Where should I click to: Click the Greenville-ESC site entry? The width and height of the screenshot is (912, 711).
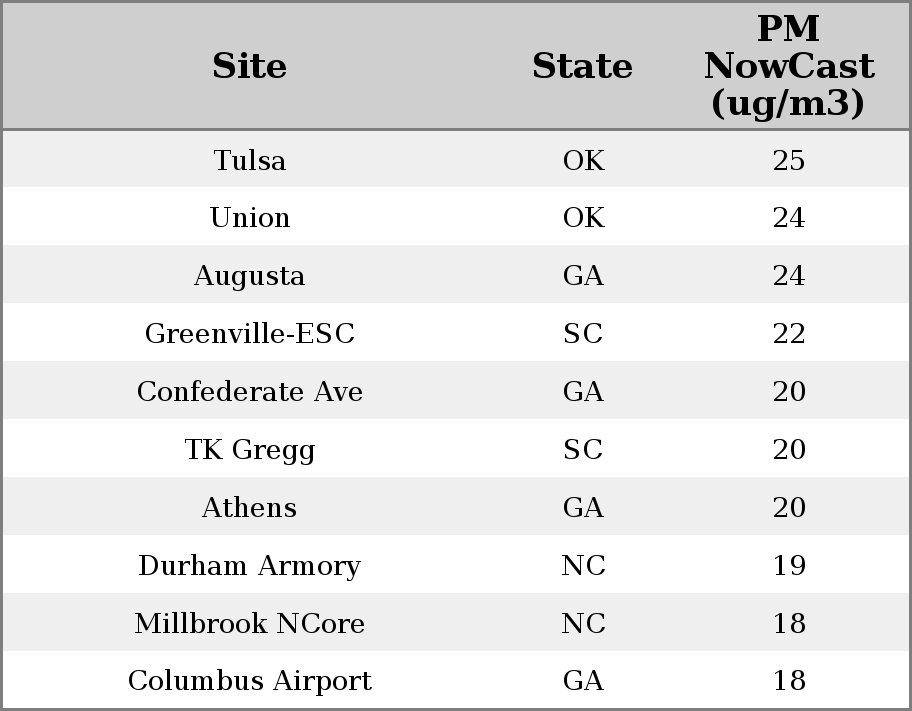click(250, 333)
